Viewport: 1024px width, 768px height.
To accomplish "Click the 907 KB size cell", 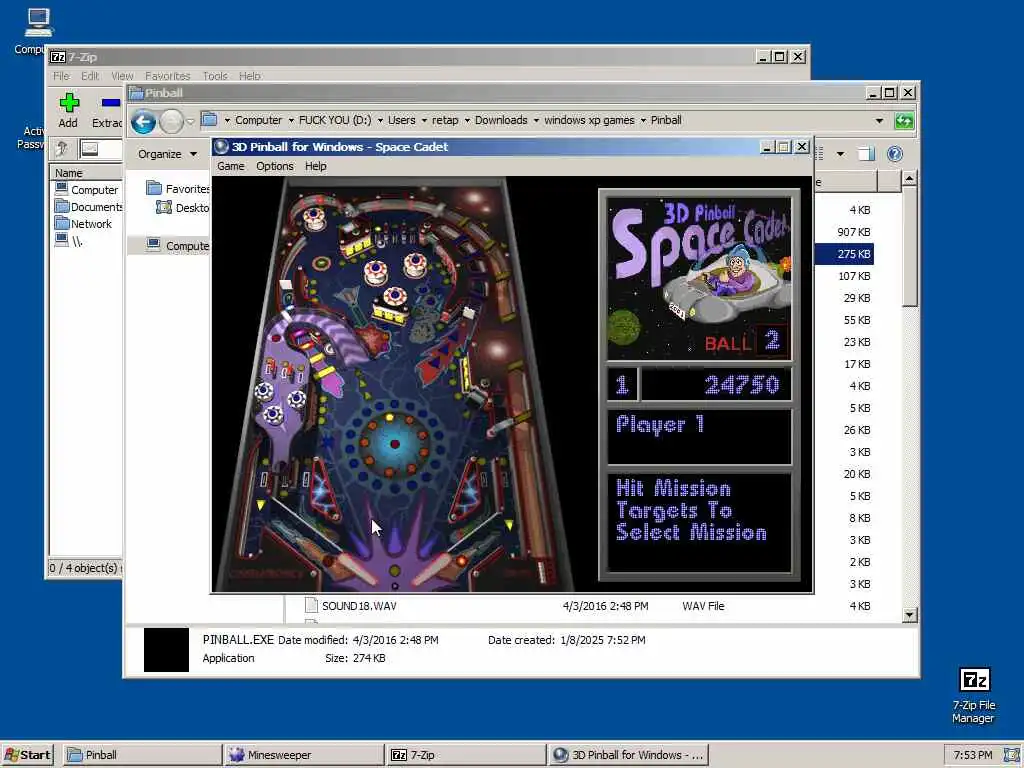I will (x=854, y=232).
